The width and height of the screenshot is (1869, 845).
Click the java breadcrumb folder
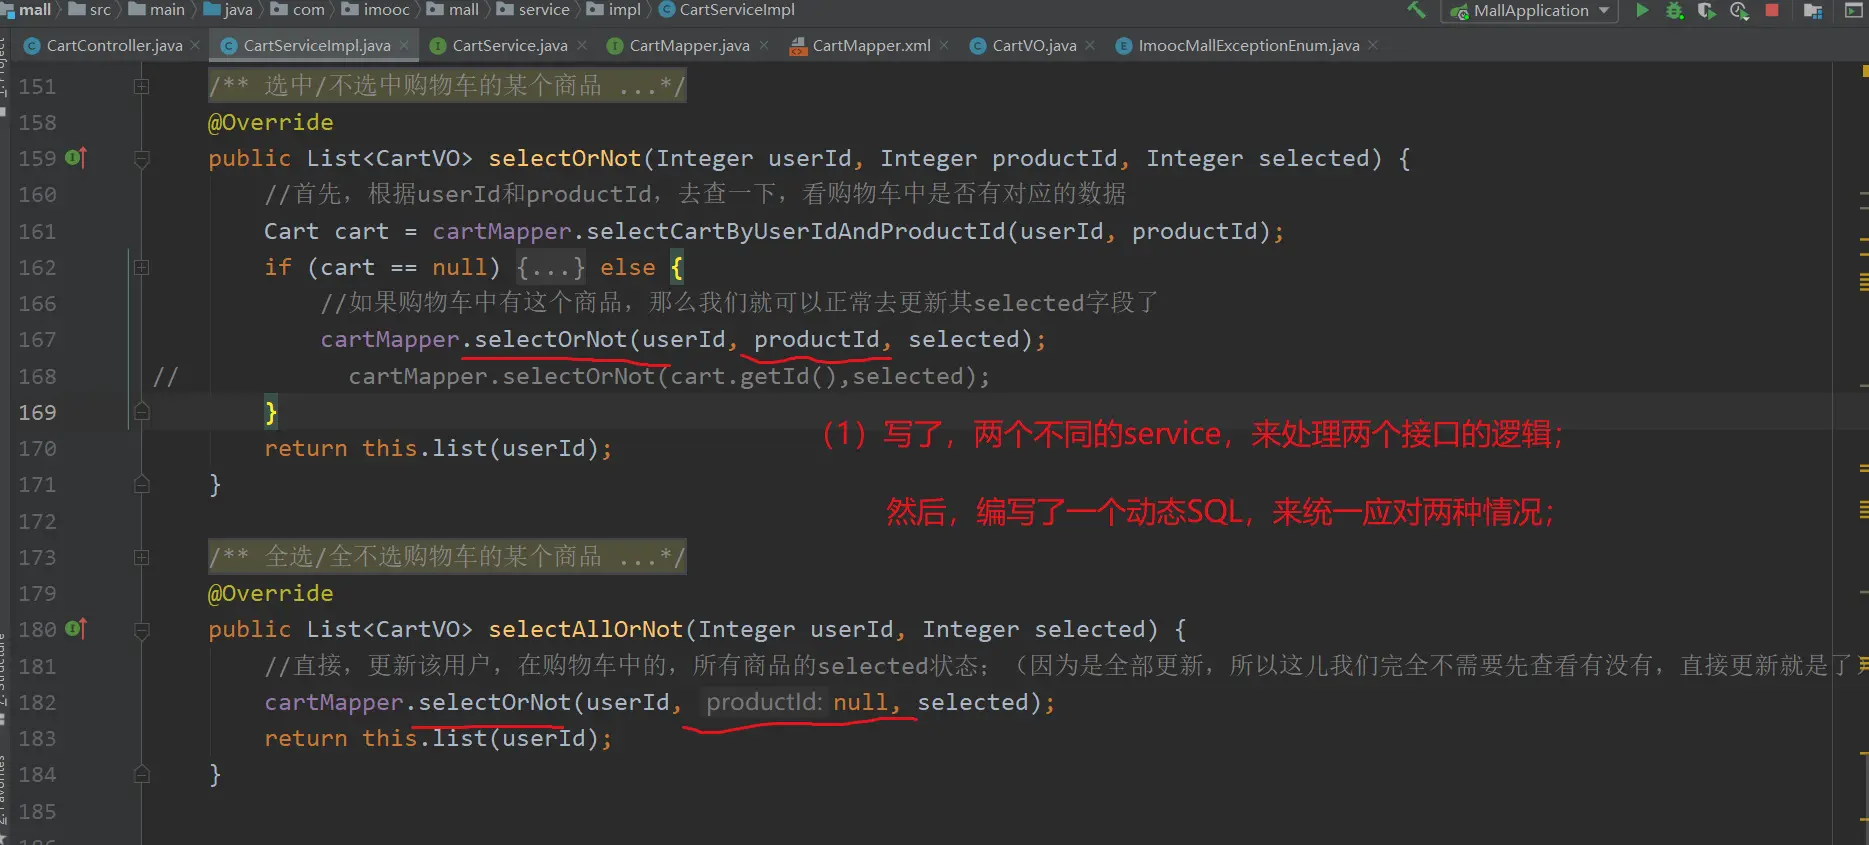(228, 10)
